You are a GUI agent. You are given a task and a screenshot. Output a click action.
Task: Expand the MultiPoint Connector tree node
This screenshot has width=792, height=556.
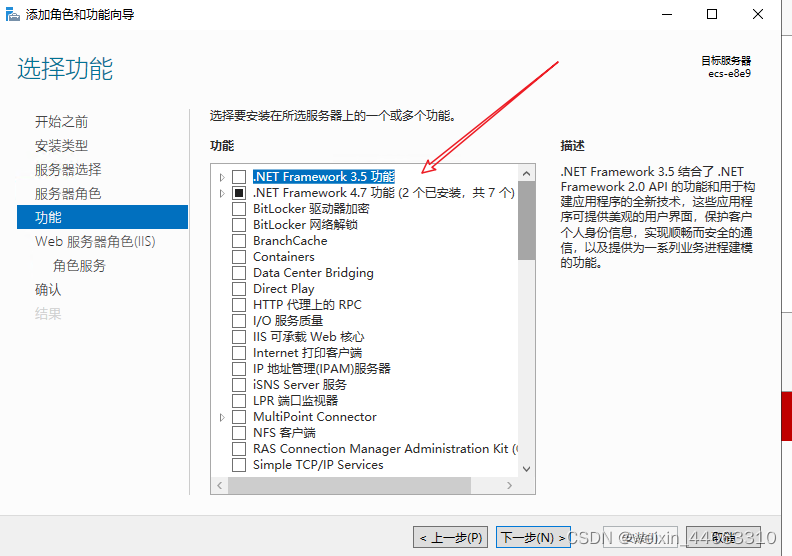click(x=222, y=417)
